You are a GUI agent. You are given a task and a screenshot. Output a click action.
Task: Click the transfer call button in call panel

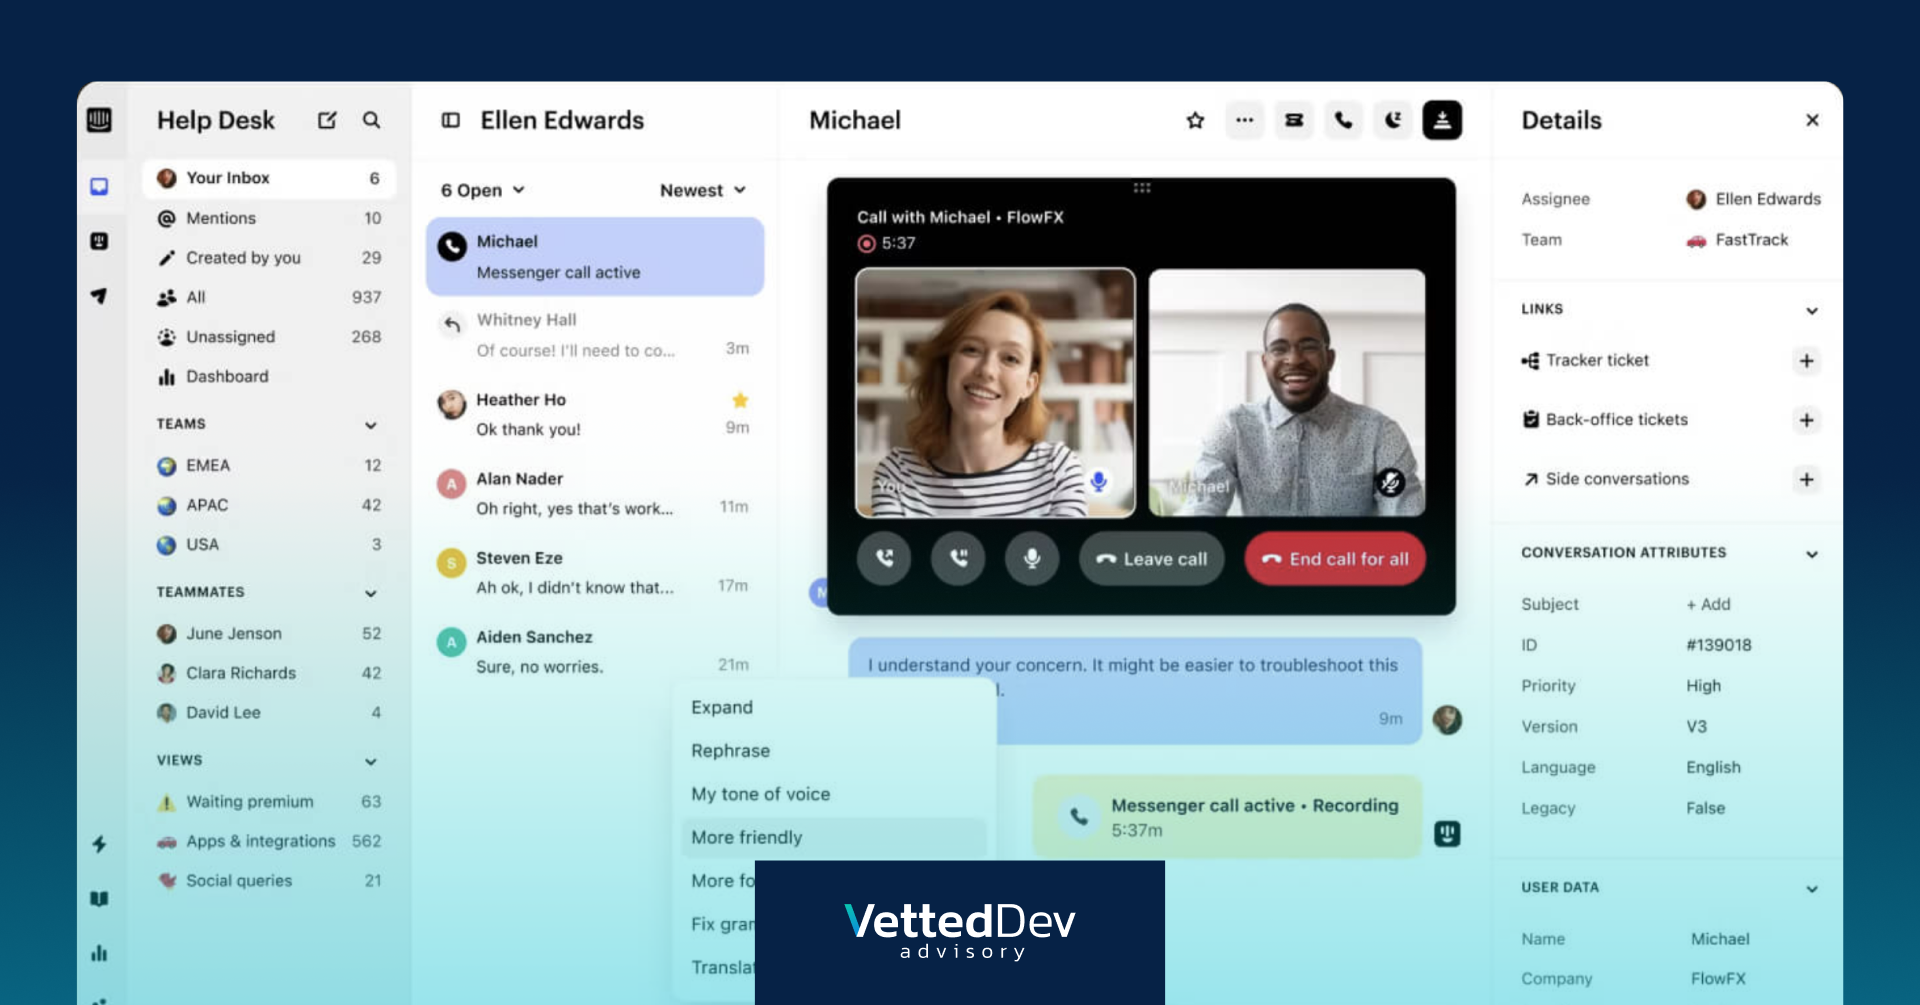[x=884, y=558]
